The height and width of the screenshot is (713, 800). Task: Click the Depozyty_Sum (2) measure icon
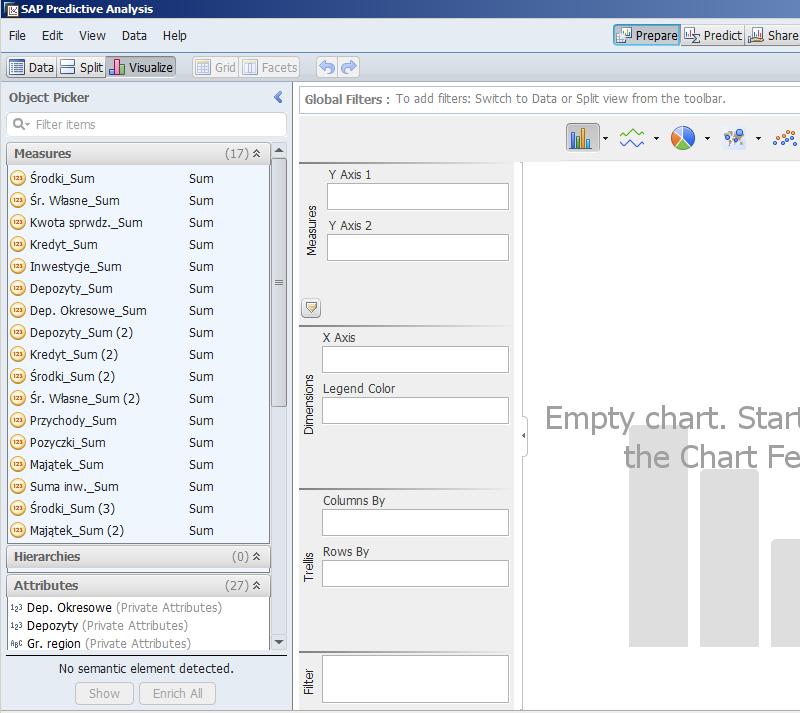point(18,332)
